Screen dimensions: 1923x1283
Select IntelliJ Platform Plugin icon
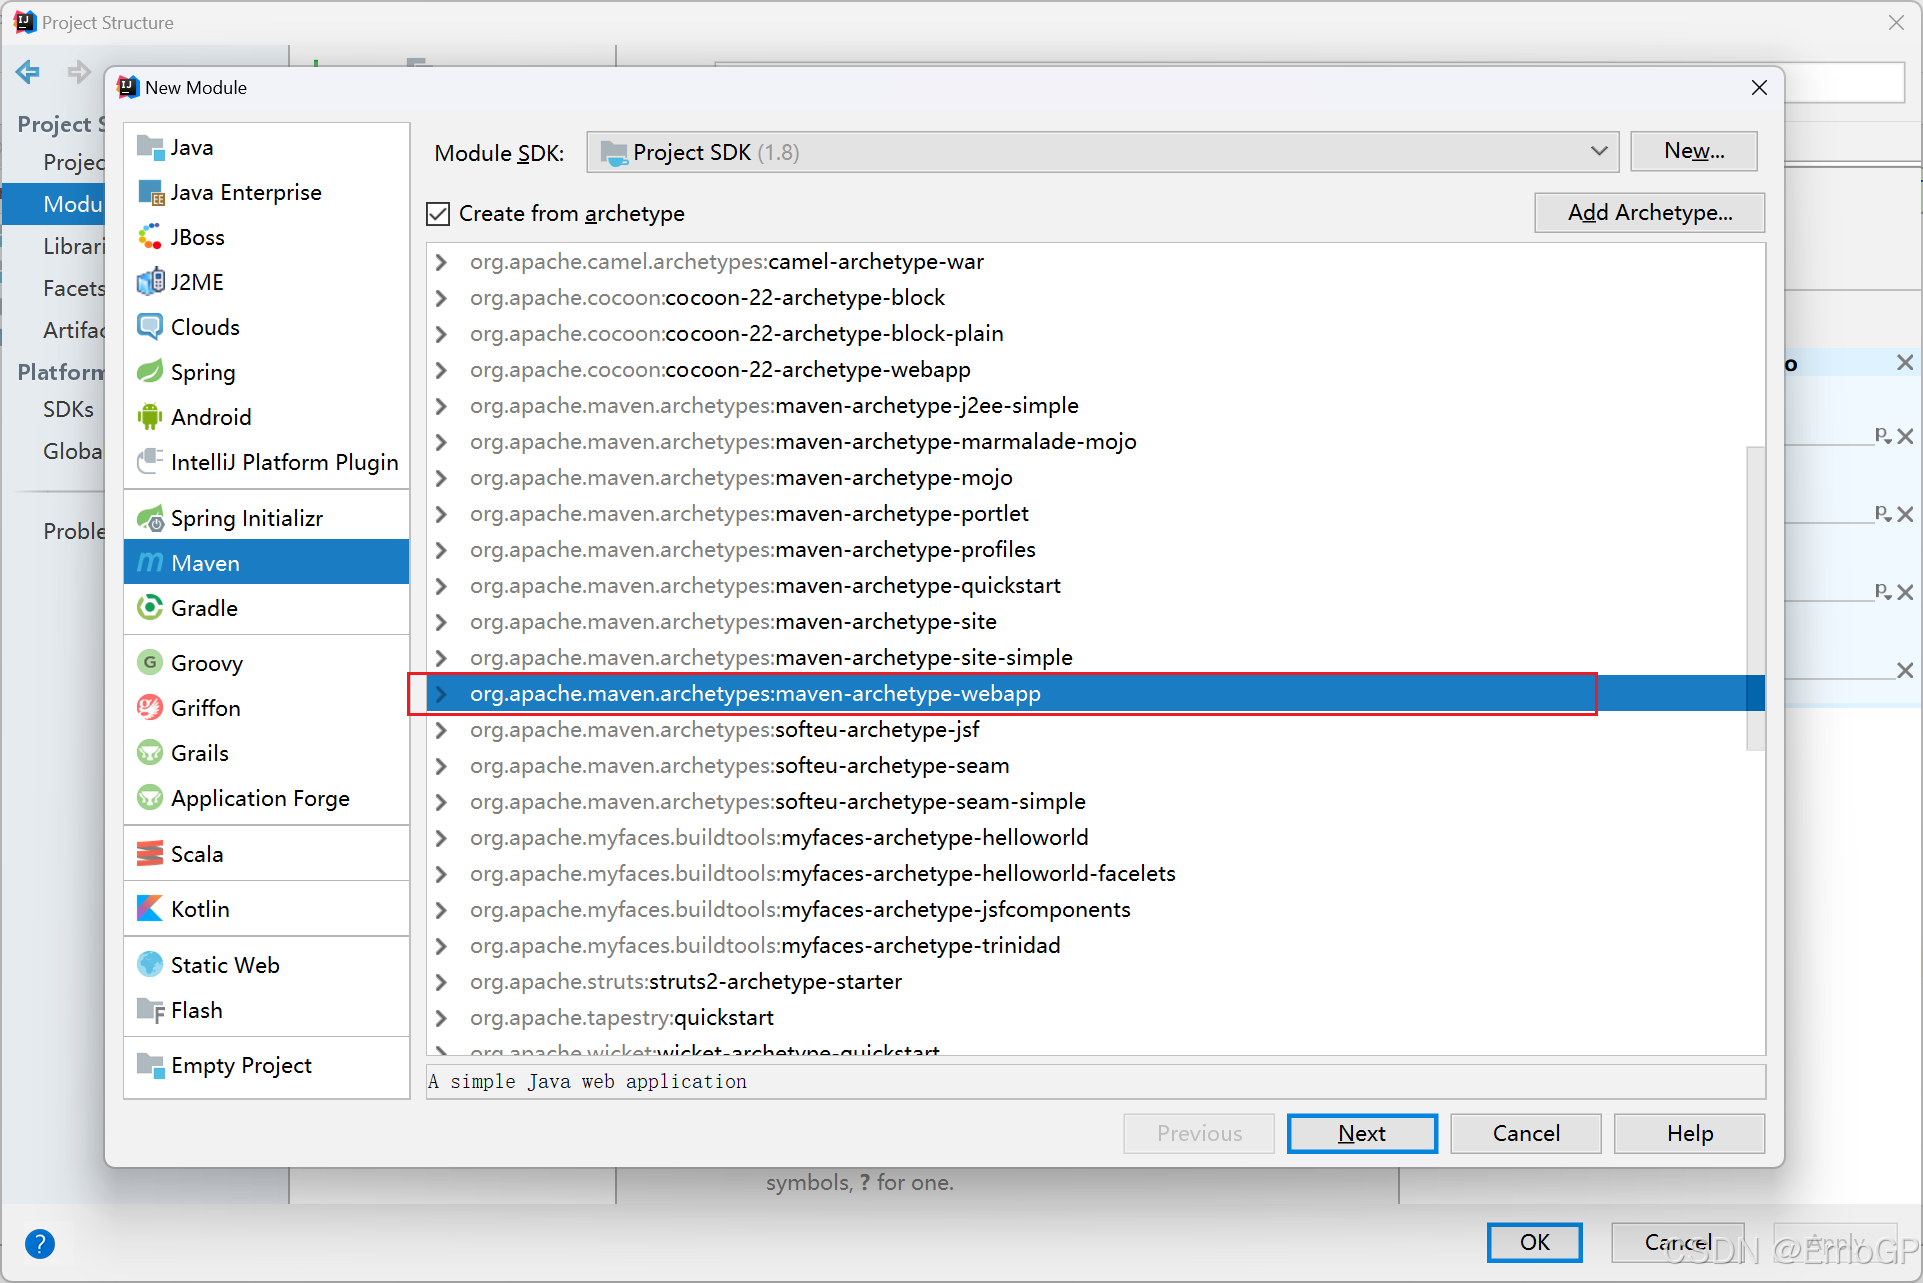(x=150, y=462)
